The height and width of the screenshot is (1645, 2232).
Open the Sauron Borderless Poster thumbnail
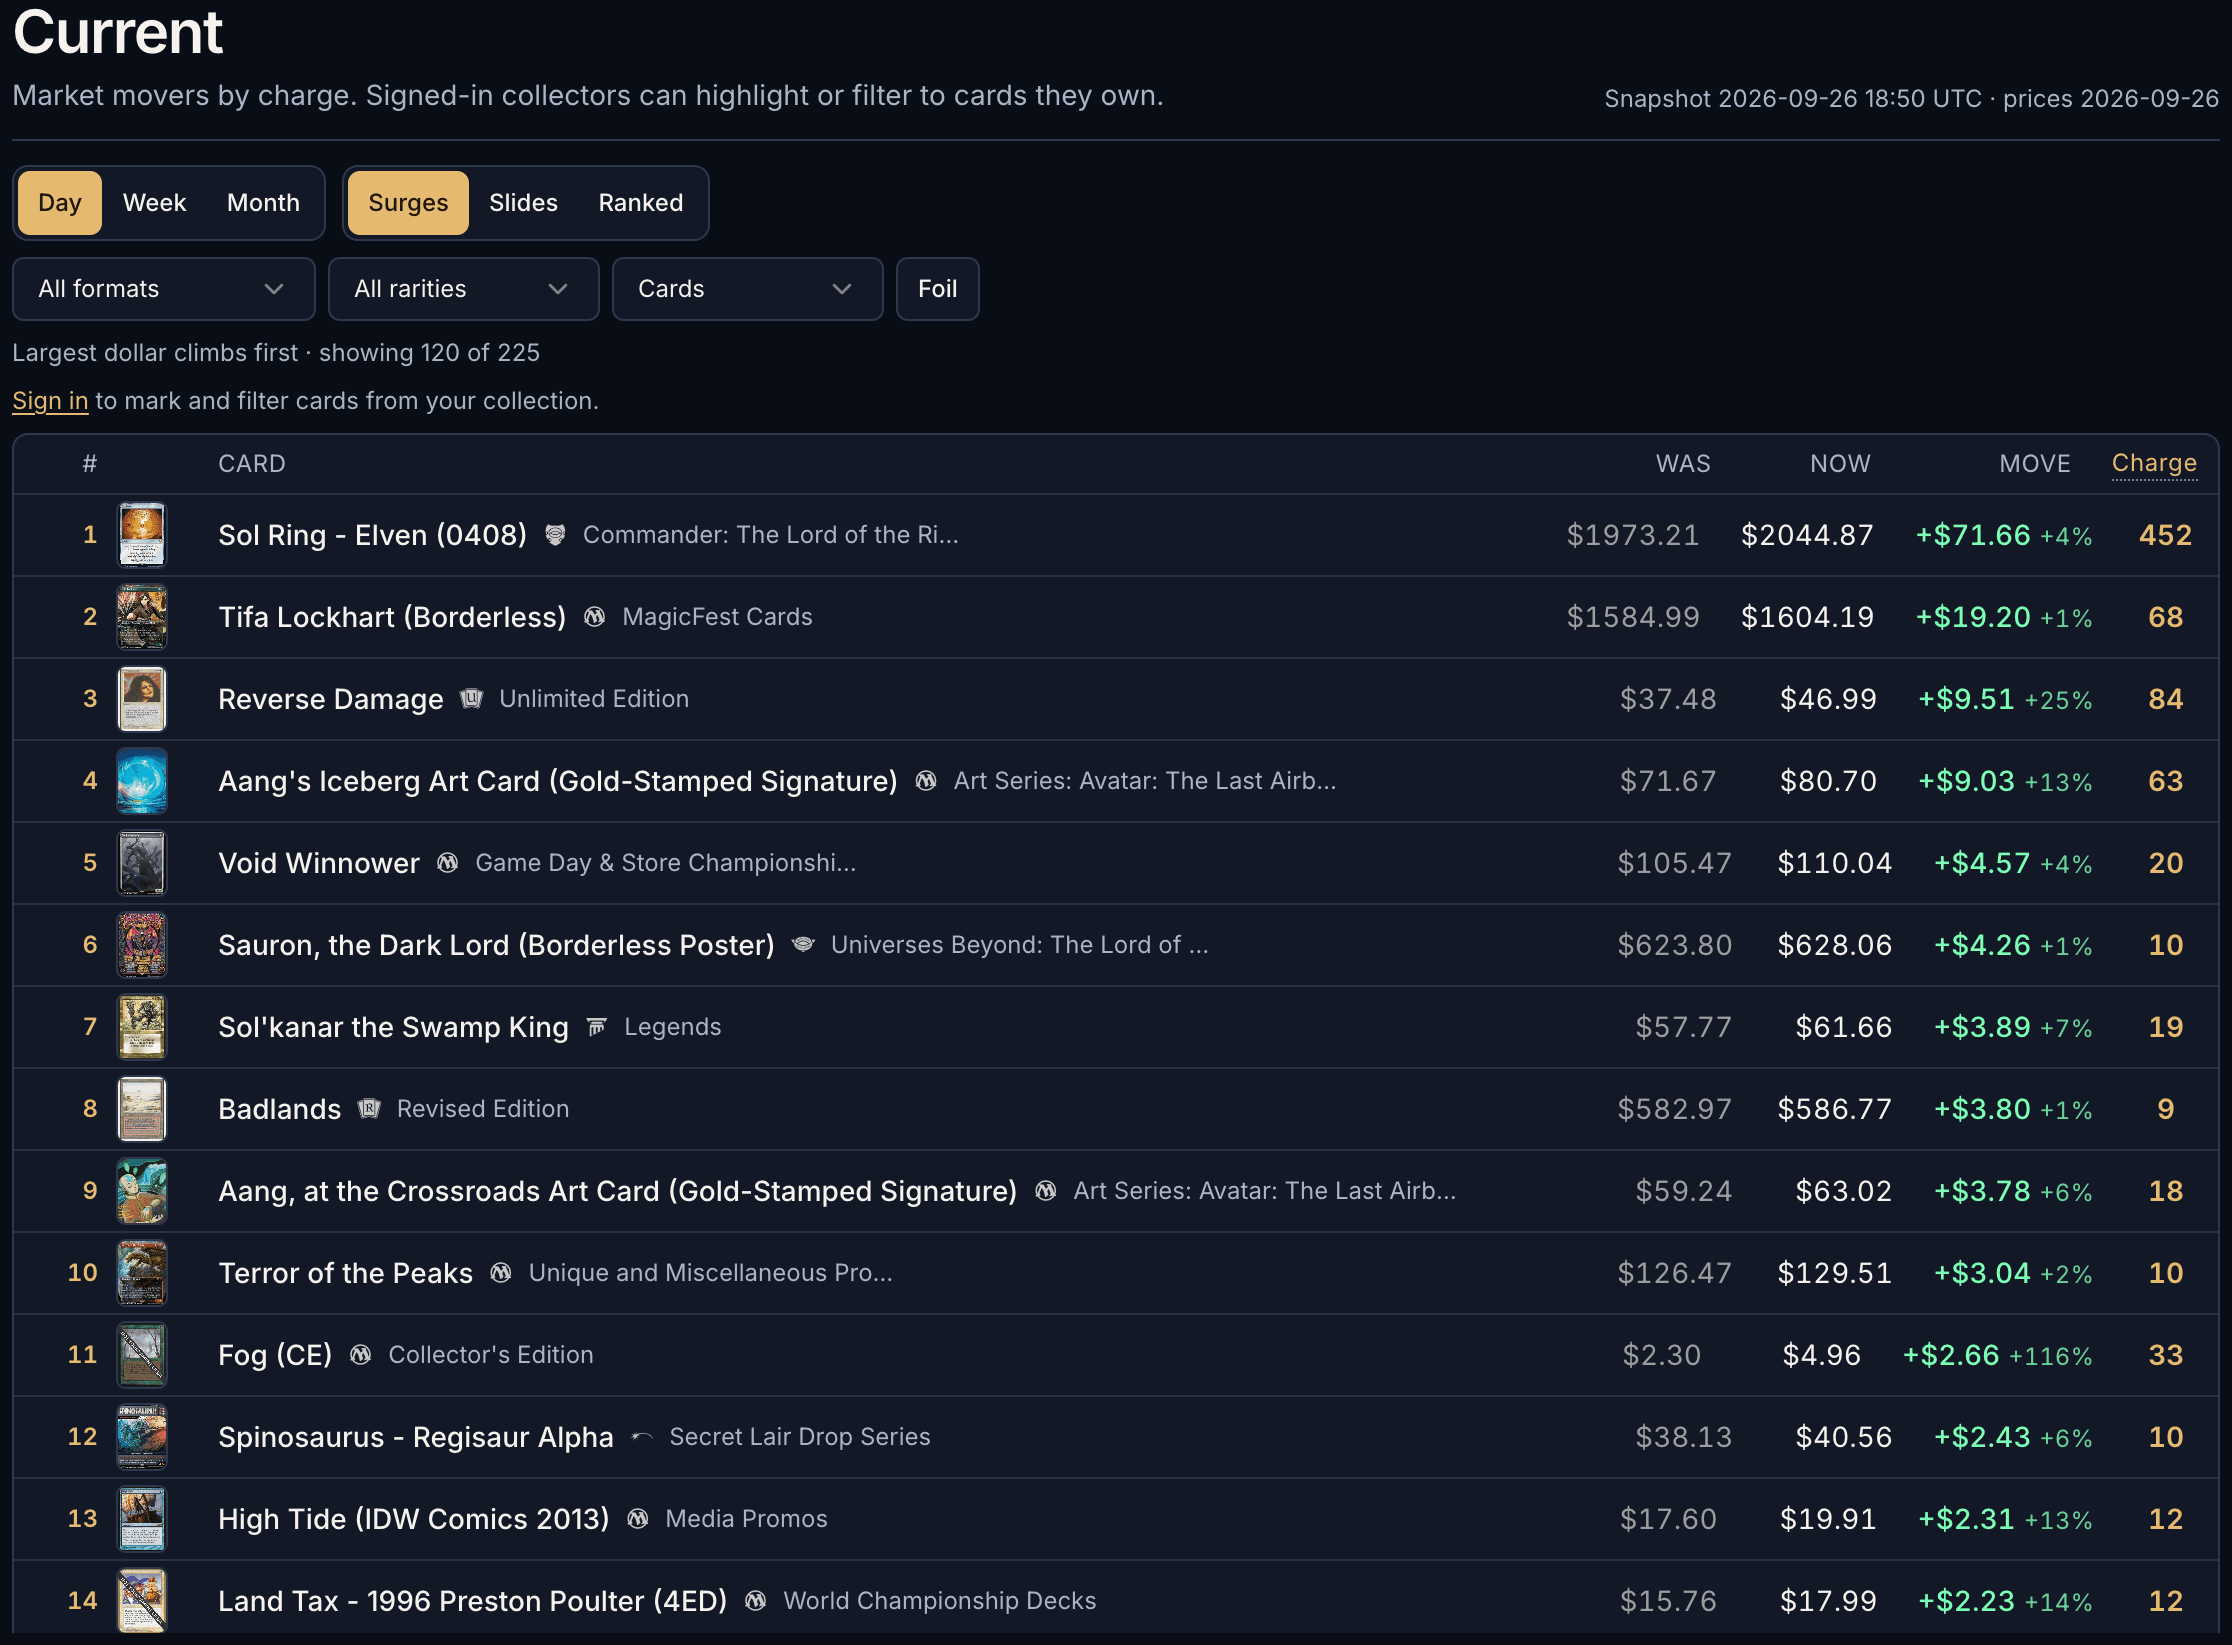[x=142, y=945]
